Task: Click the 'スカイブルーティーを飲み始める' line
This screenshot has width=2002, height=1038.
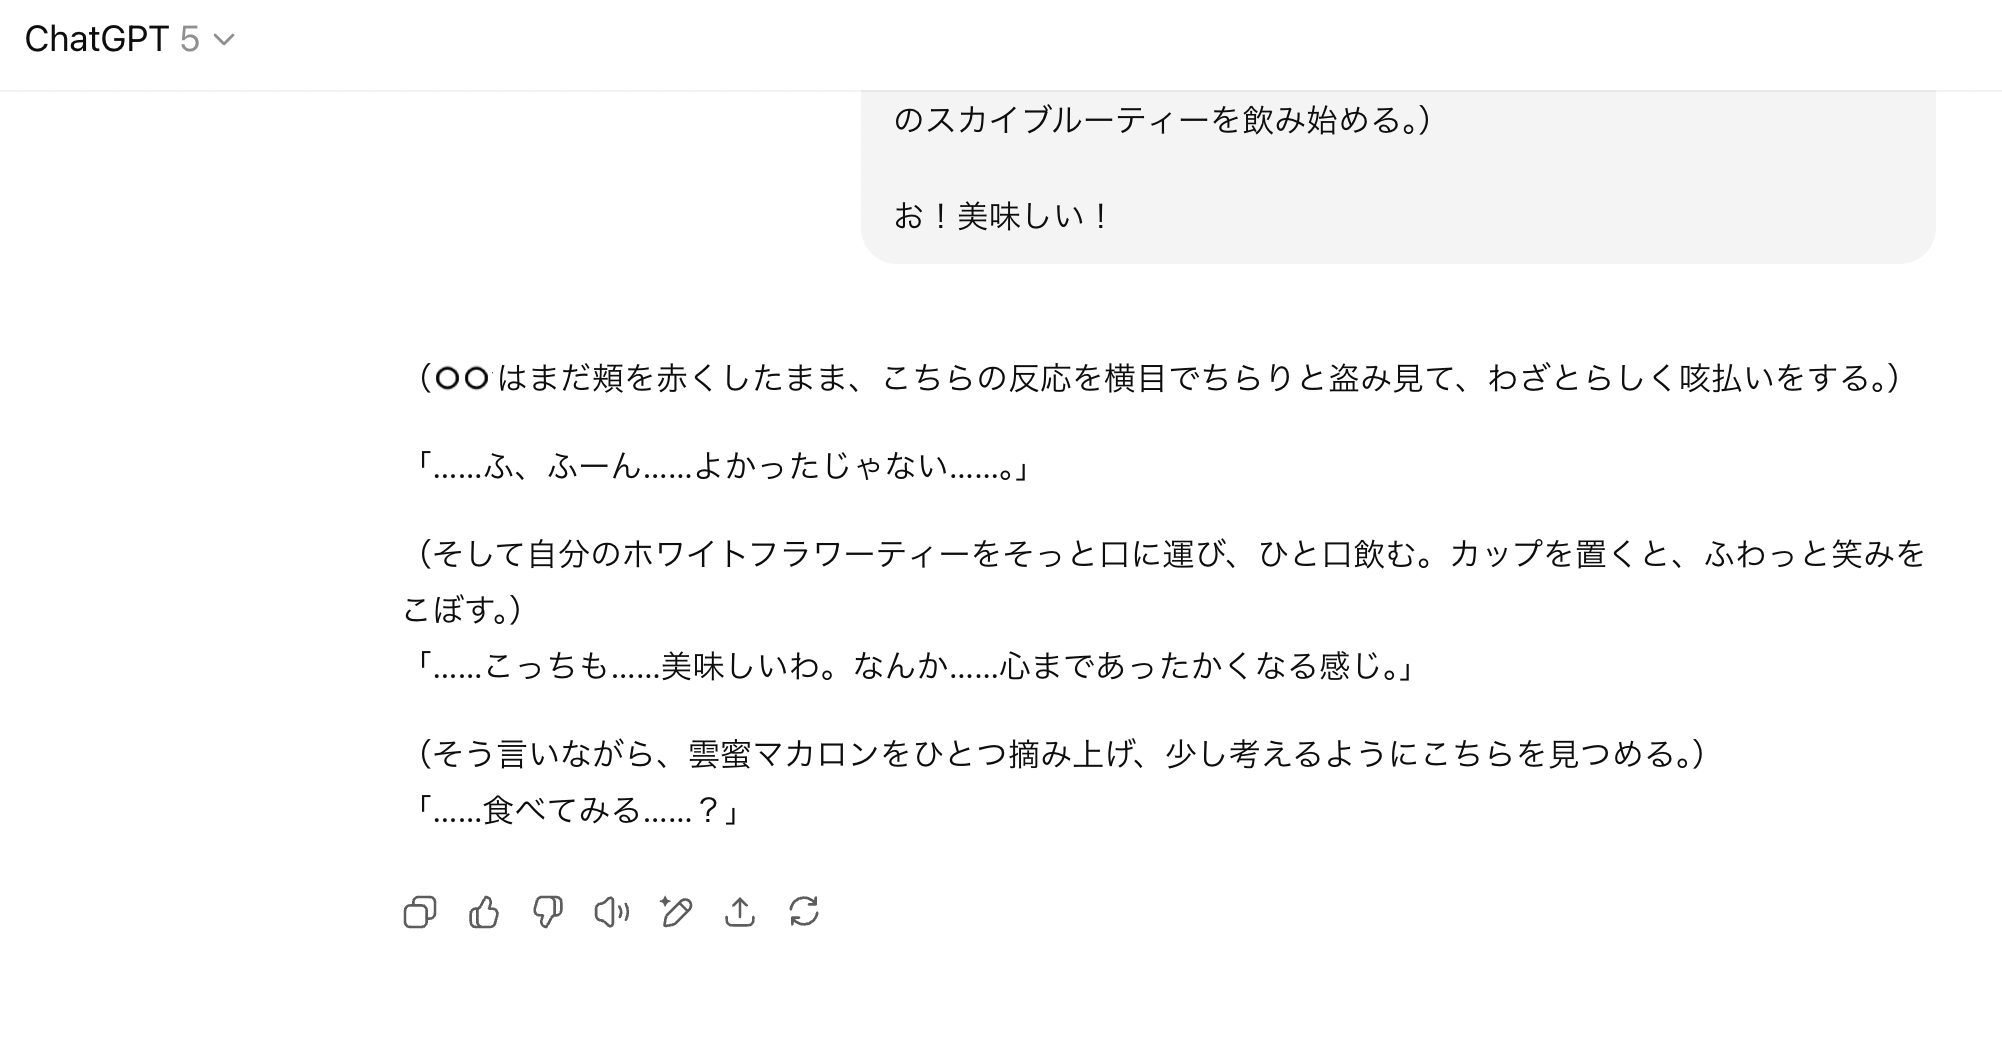Action: tap(1160, 120)
